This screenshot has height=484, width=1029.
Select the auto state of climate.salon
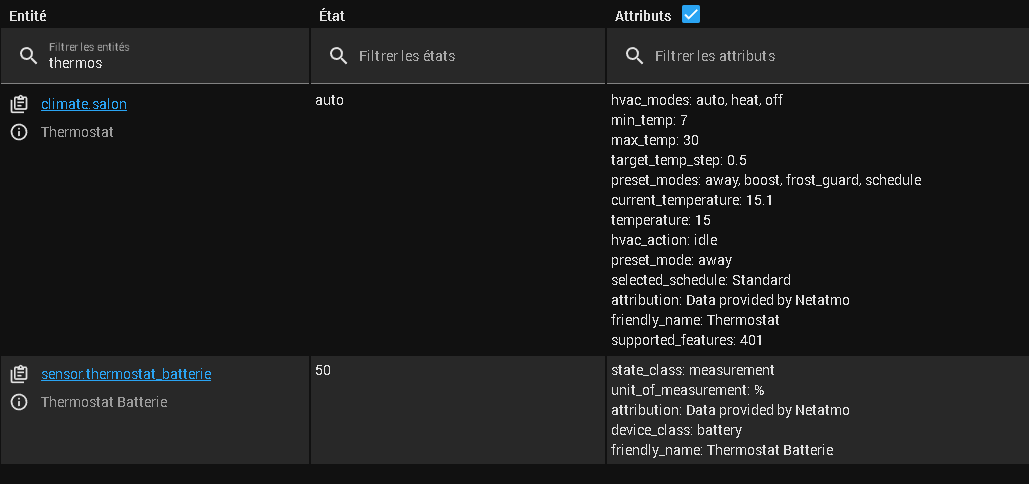pos(329,100)
